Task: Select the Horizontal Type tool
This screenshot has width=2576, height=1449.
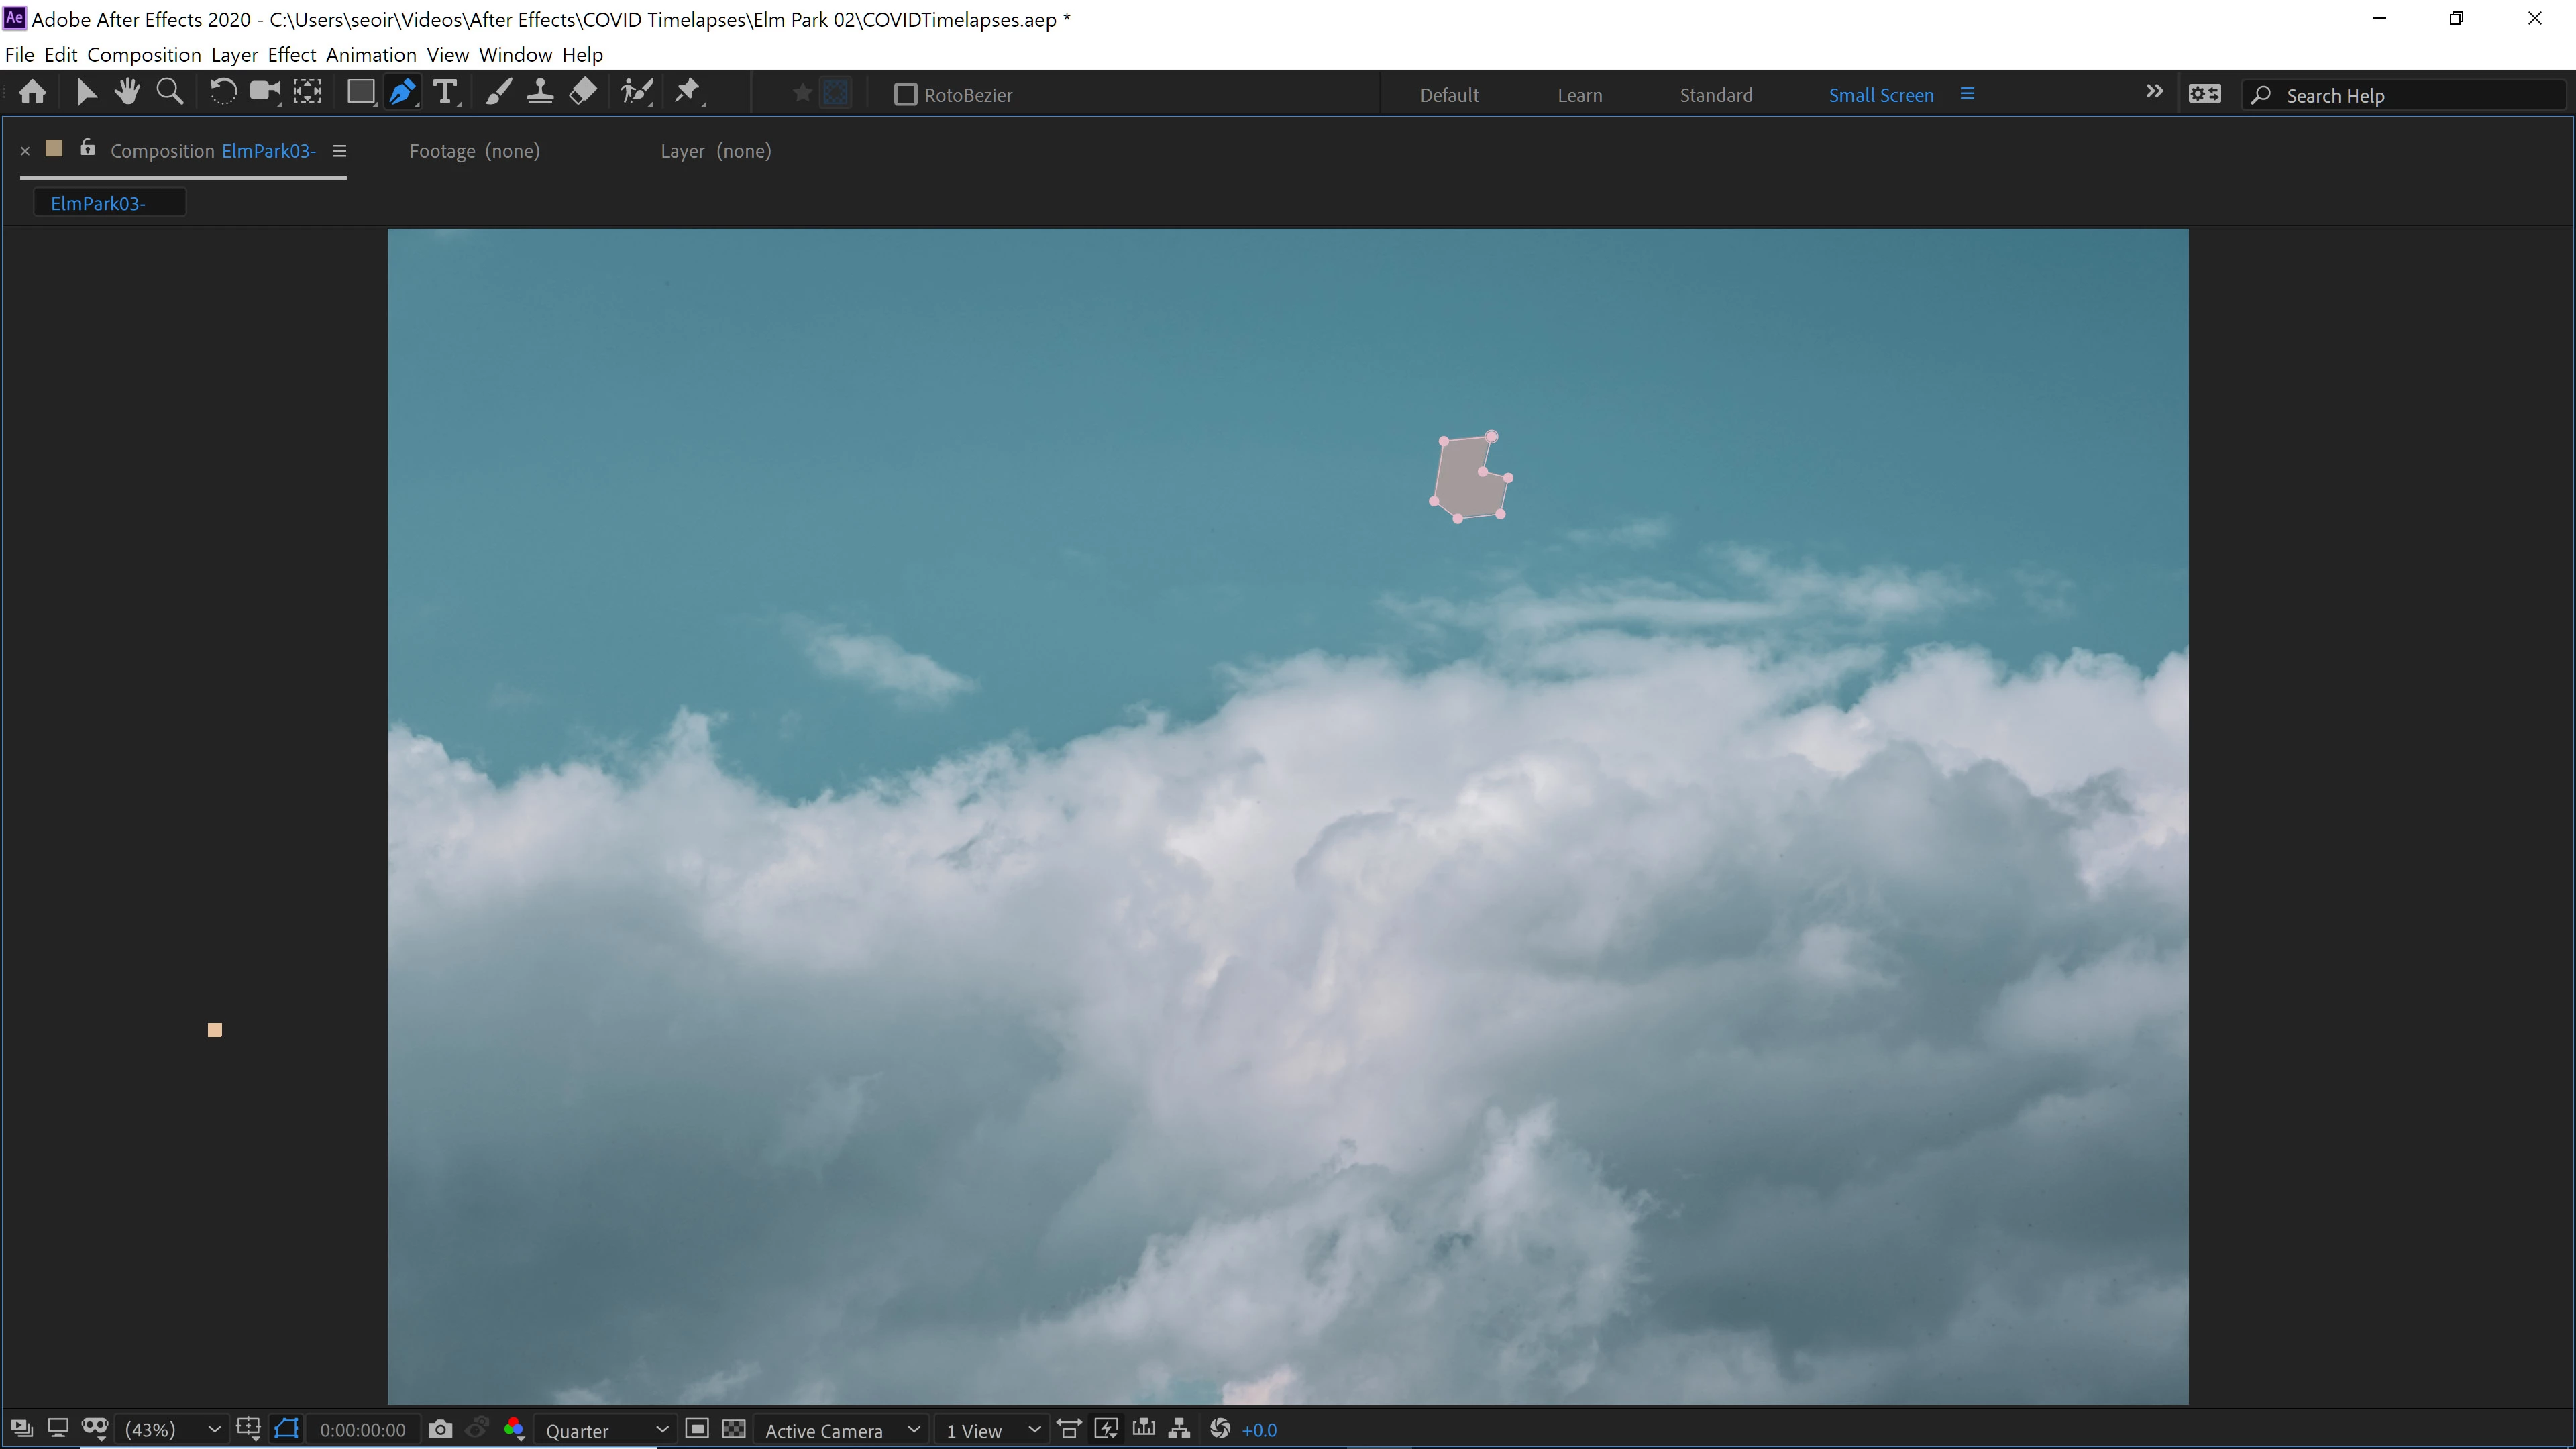Action: (x=445, y=93)
